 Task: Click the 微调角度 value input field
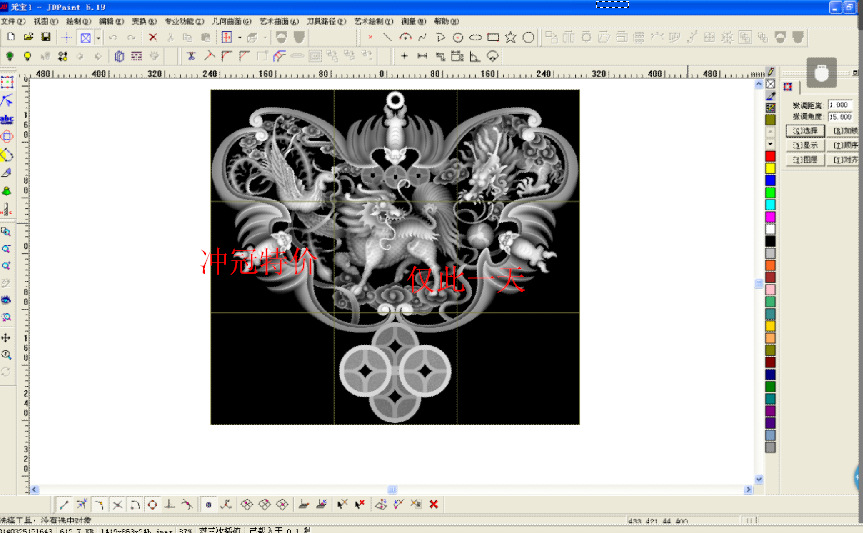(840, 117)
